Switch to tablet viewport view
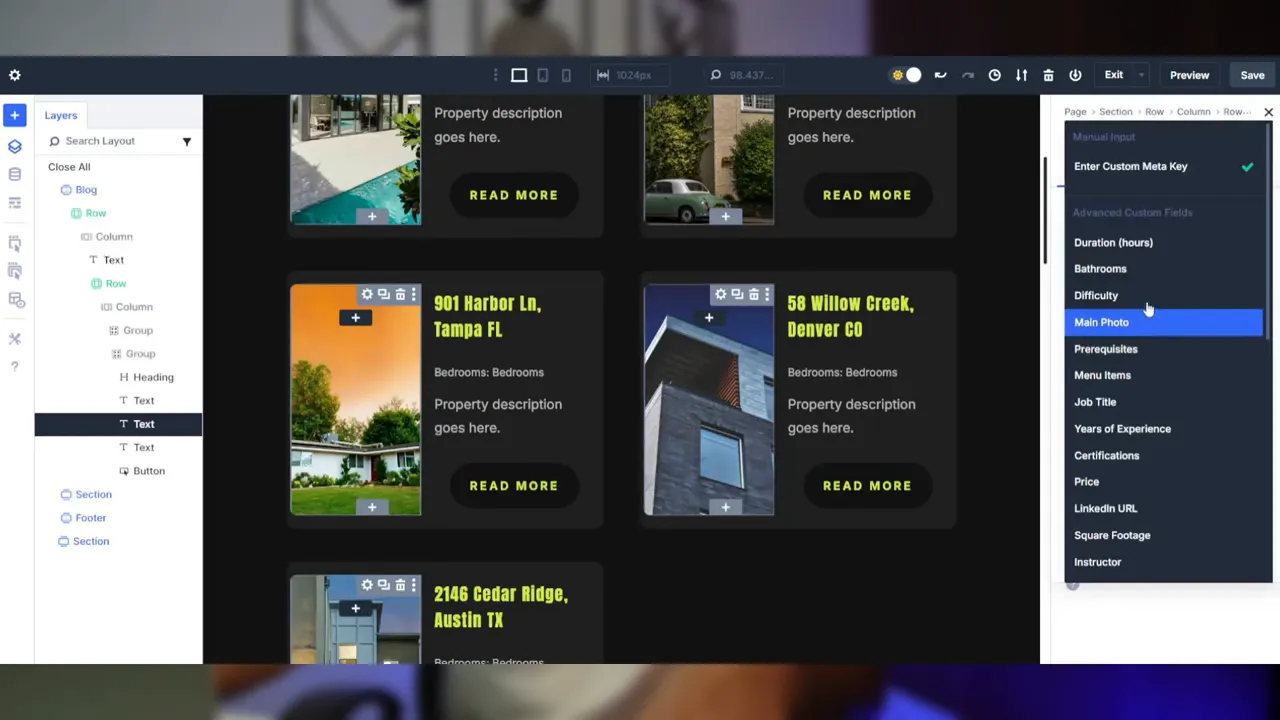This screenshot has height=720, width=1280. point(542,75)
